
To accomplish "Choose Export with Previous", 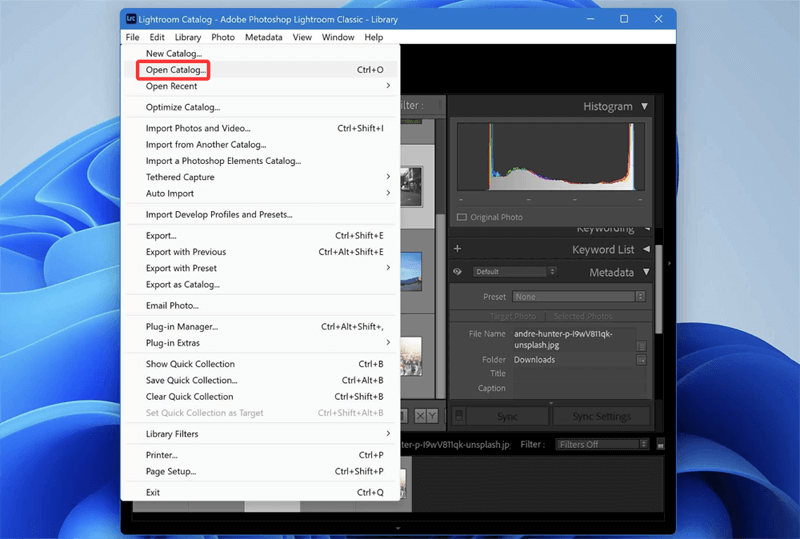I will [x=260, y=252].
